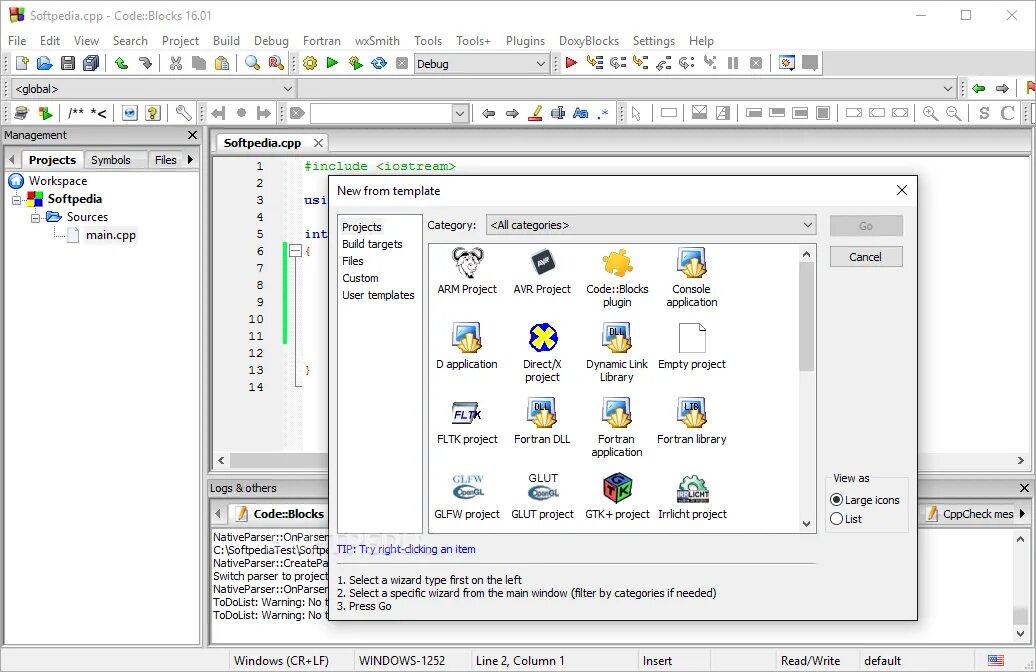The height and width of the screenshot is (672, 1036).
Task: Click the Open file folder icon
Action: tap(44, 63)
